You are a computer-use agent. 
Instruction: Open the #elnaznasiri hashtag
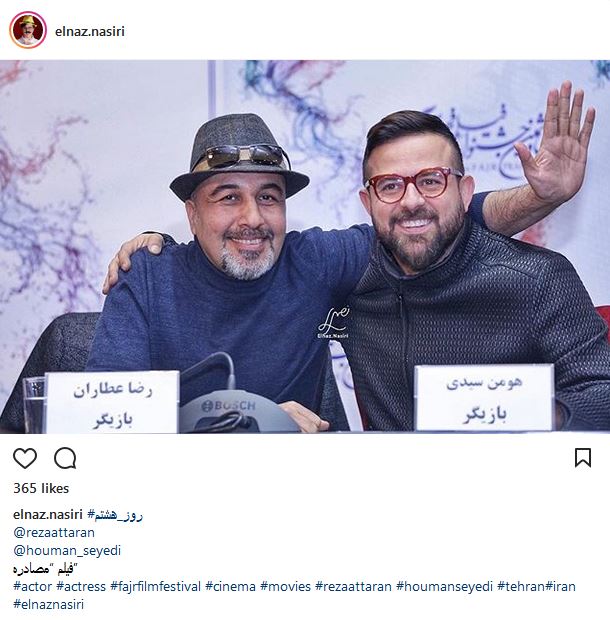(49, 604)
